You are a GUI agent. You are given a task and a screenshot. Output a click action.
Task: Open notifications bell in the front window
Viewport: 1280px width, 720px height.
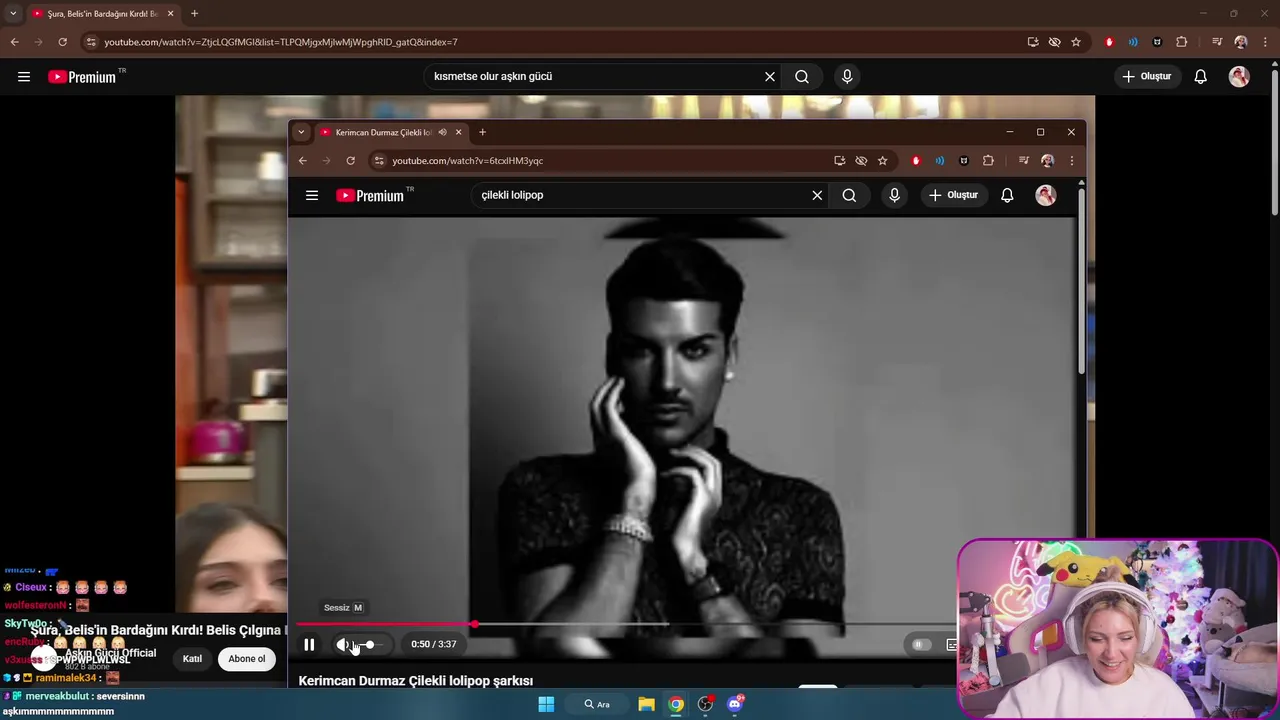tap(1007, 196)
